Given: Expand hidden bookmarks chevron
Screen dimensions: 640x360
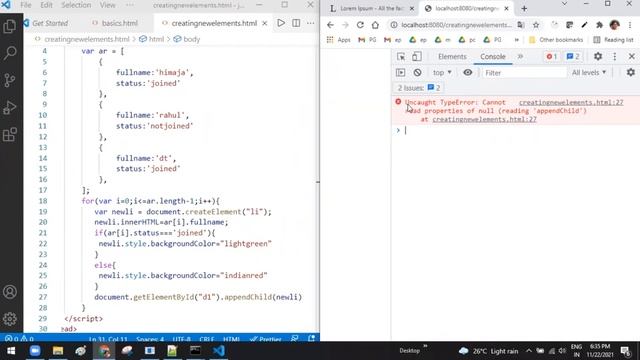Looking at the screenshot, I should point(516,40).
